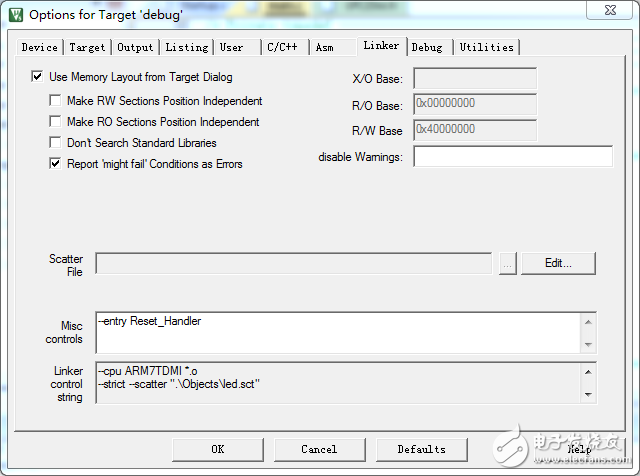This screenshot has height=476, width=640.
Task: Click the Keil app icon in title bar
Action: [15, 14]
